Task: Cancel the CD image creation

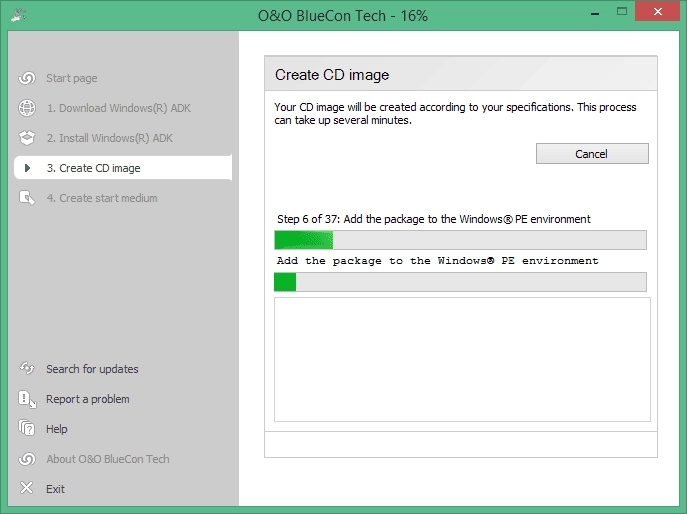Action: coord(592,153)
